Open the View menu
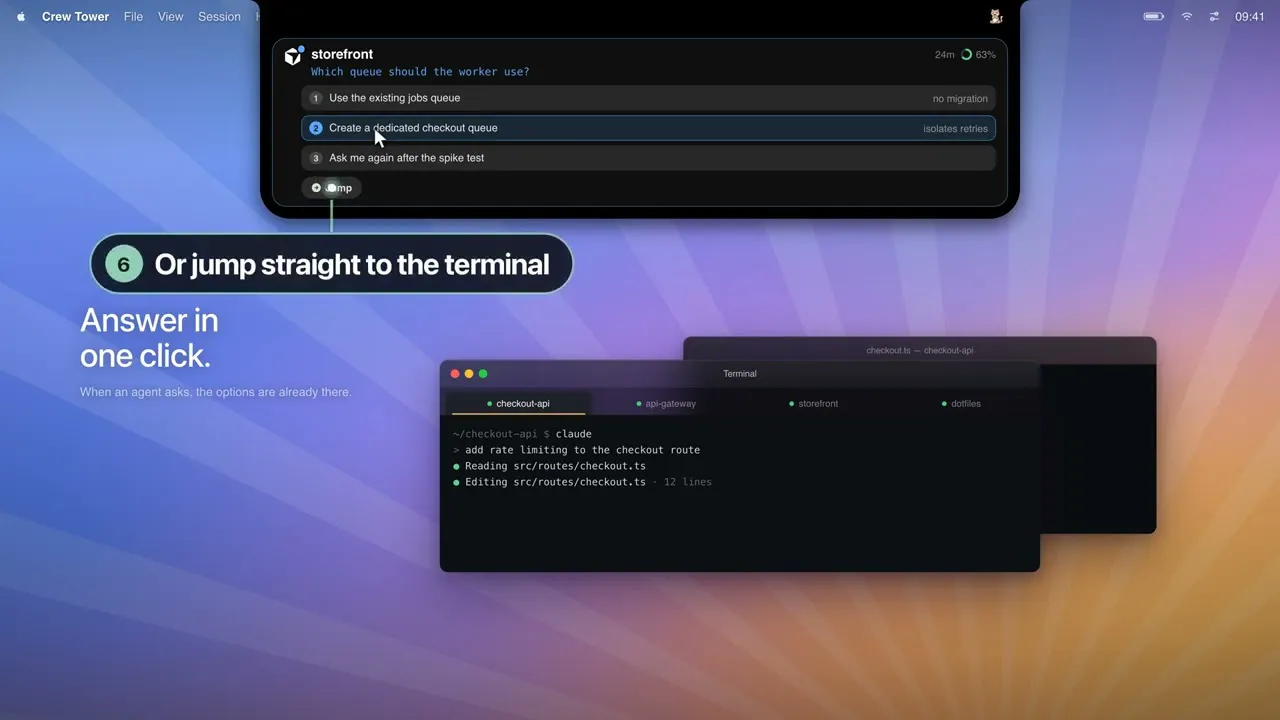Screen dimensions: 1280x720 pyautogui.click(x=171, y=16)
